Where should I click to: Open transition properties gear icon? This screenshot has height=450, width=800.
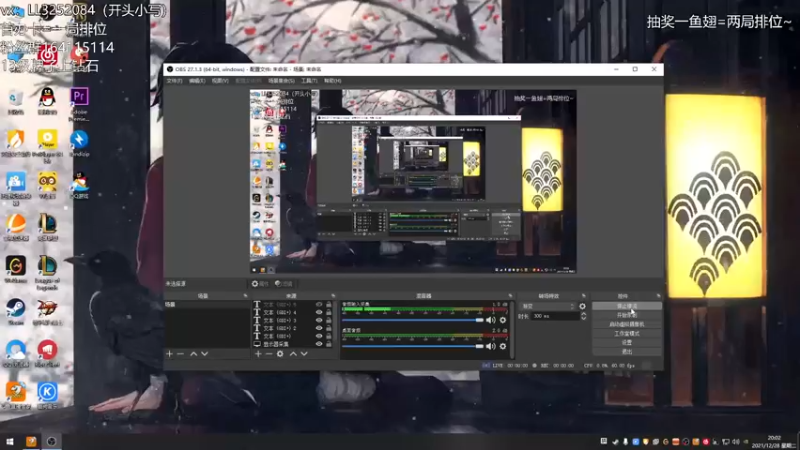pos(583,306)
